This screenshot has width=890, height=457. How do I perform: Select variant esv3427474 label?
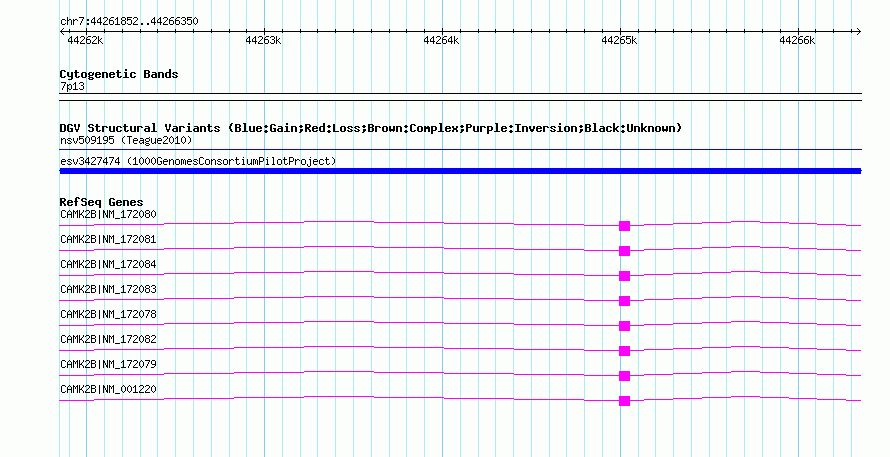[x=198, y=162]
